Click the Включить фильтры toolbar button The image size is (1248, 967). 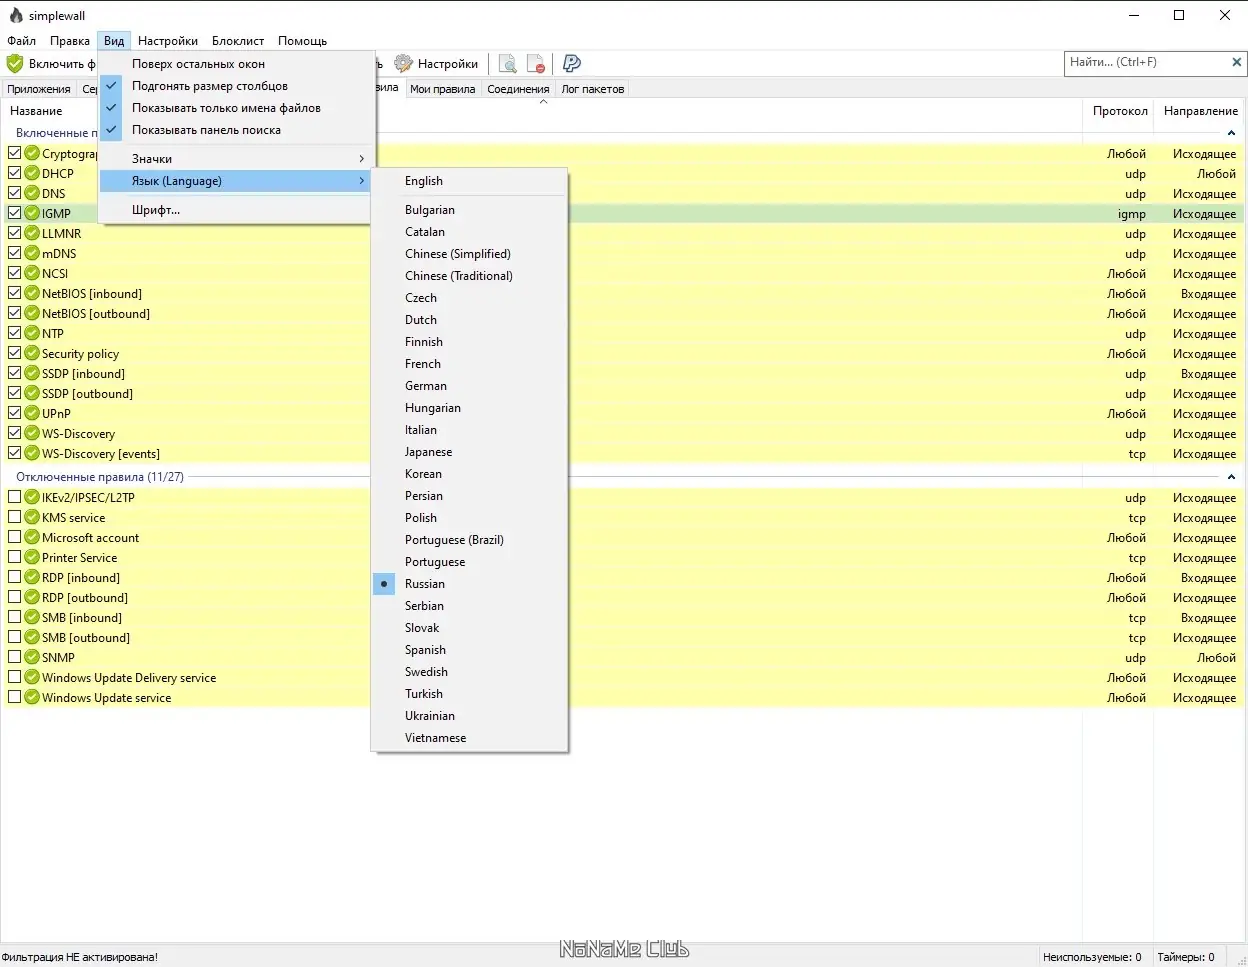coord(51,64)
